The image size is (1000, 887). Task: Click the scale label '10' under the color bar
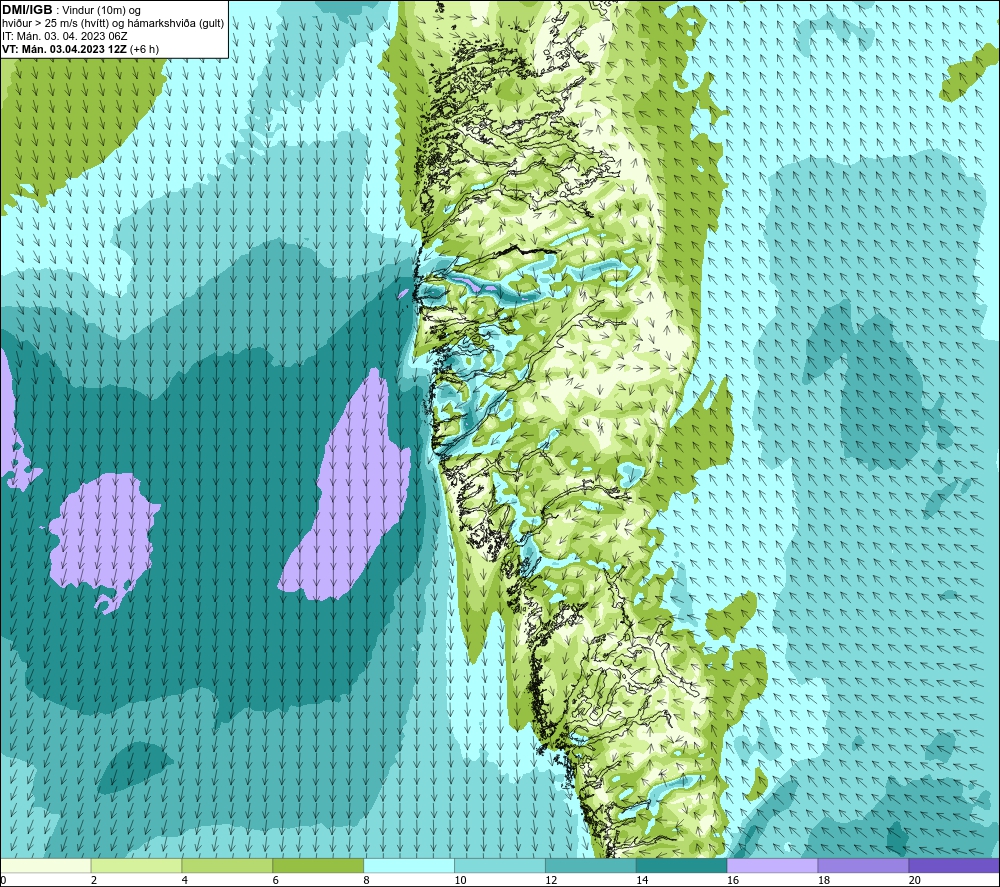click(x=460, y=881)
